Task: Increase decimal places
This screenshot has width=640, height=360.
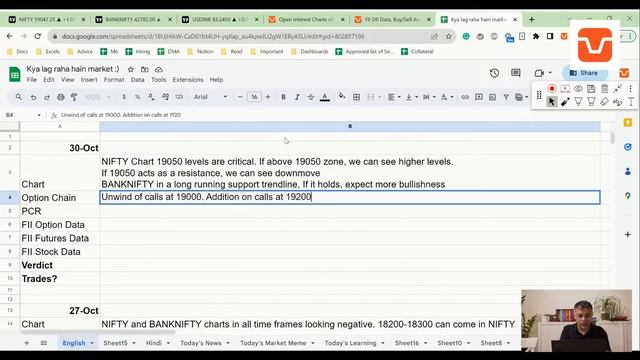Action: point(165,97)
